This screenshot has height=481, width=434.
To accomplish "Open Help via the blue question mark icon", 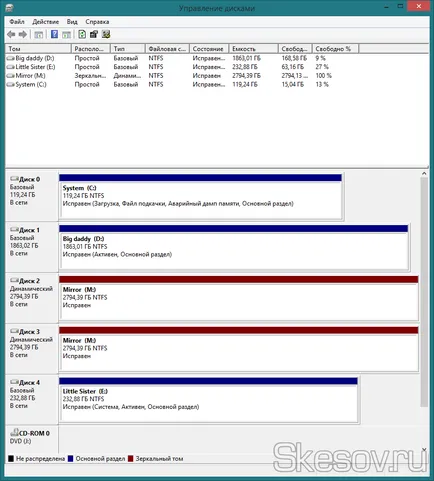I will pyautogui.click(x=54, y=34).
